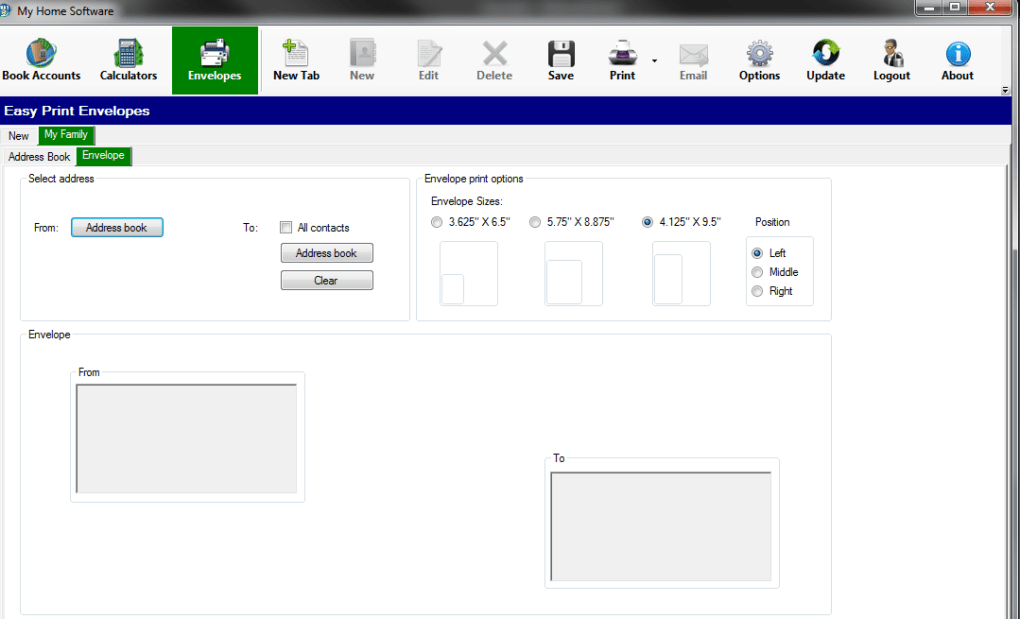Screen dimensions: 1020x619
Task: Logout of My Home Software
Action: pyautogui.click(x=891, y=60)
